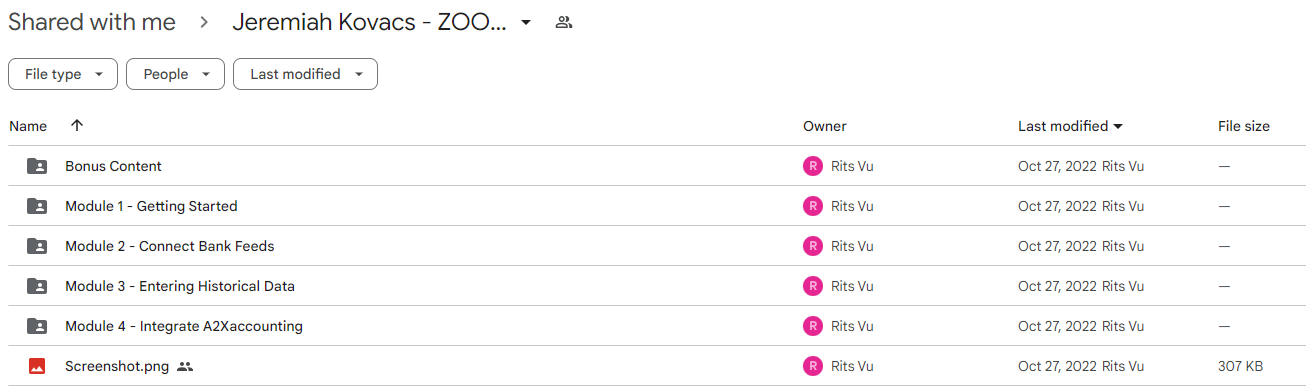1306x392 pixels.
Task: Click the Name column header
Action: point(28,126)
